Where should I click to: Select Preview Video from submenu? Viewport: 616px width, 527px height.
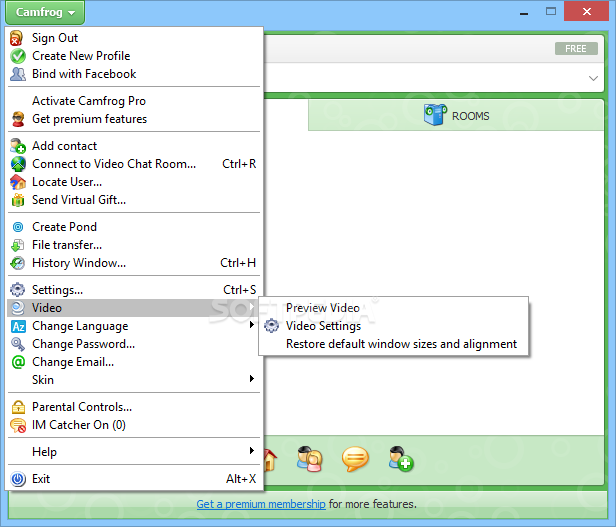click(x=323, y=308)
